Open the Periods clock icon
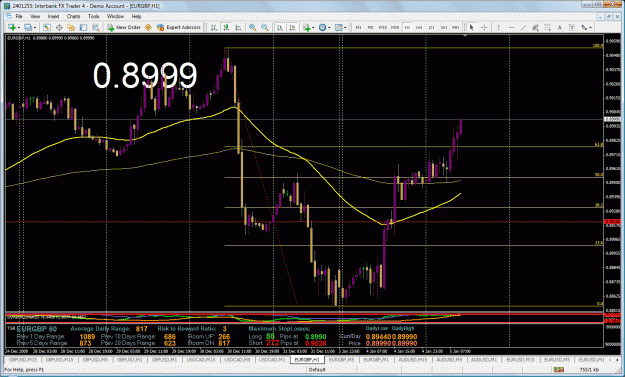Screen dimensions: 625x377 pos(322,27)
